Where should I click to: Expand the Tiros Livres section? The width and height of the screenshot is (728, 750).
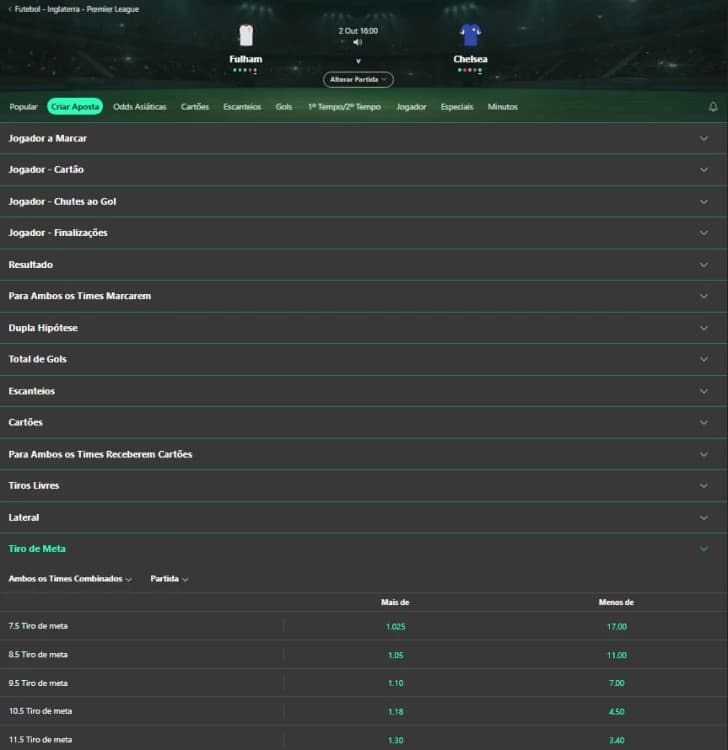pos(364,485)
